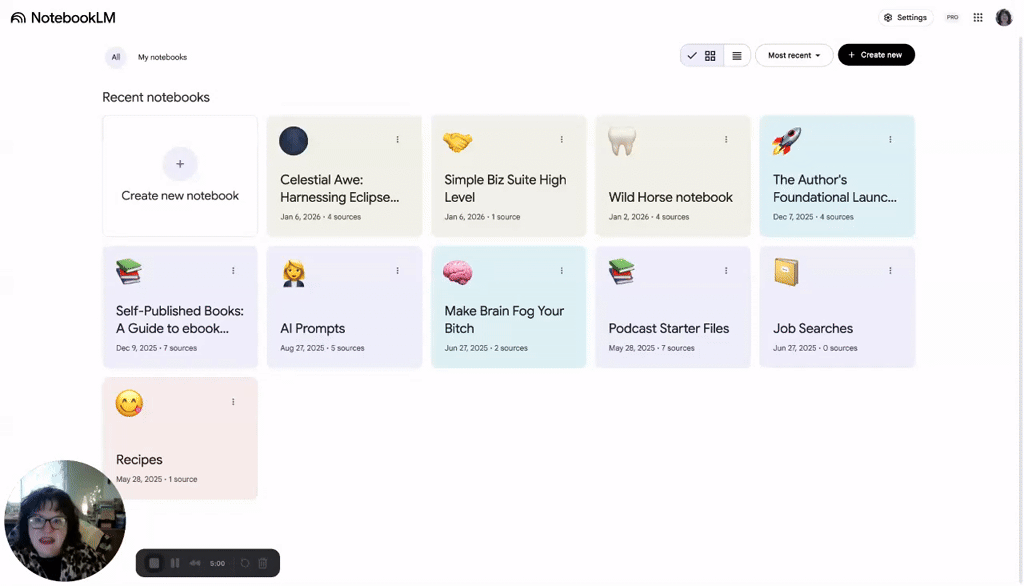Switch to list view layout

tap(737, 56)
